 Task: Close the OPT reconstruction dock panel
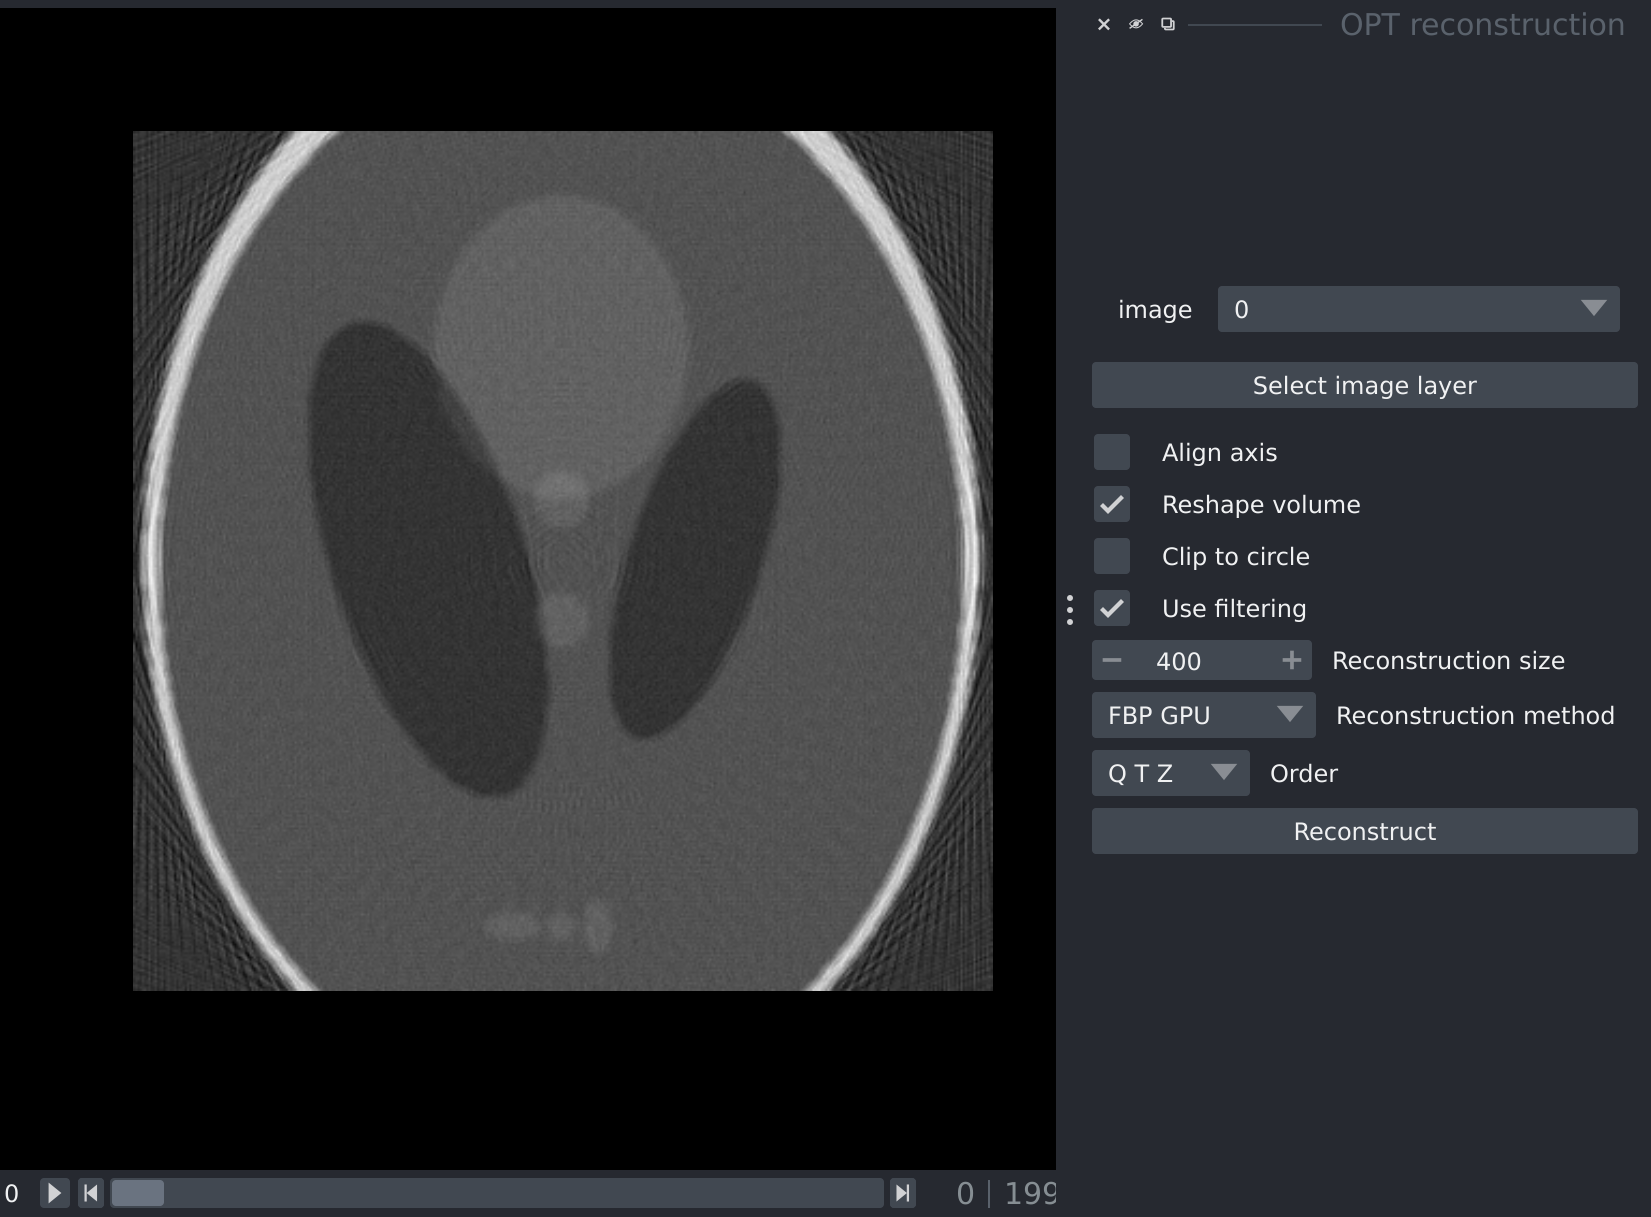1104,24
